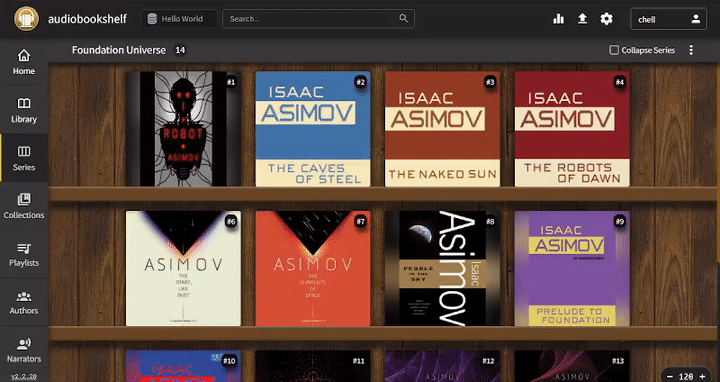Open the partially visible book #11 cover

(x=313, y=366)
